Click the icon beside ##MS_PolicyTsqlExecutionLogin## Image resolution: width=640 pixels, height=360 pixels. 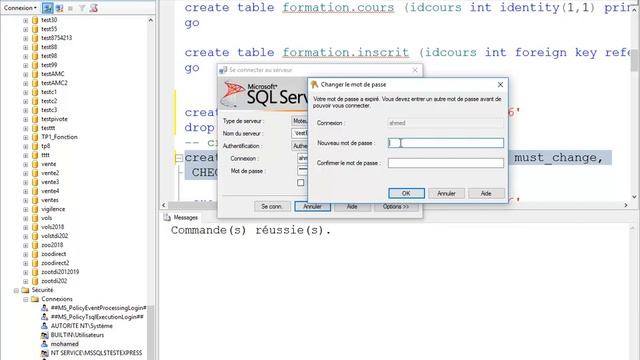point(44,317)
